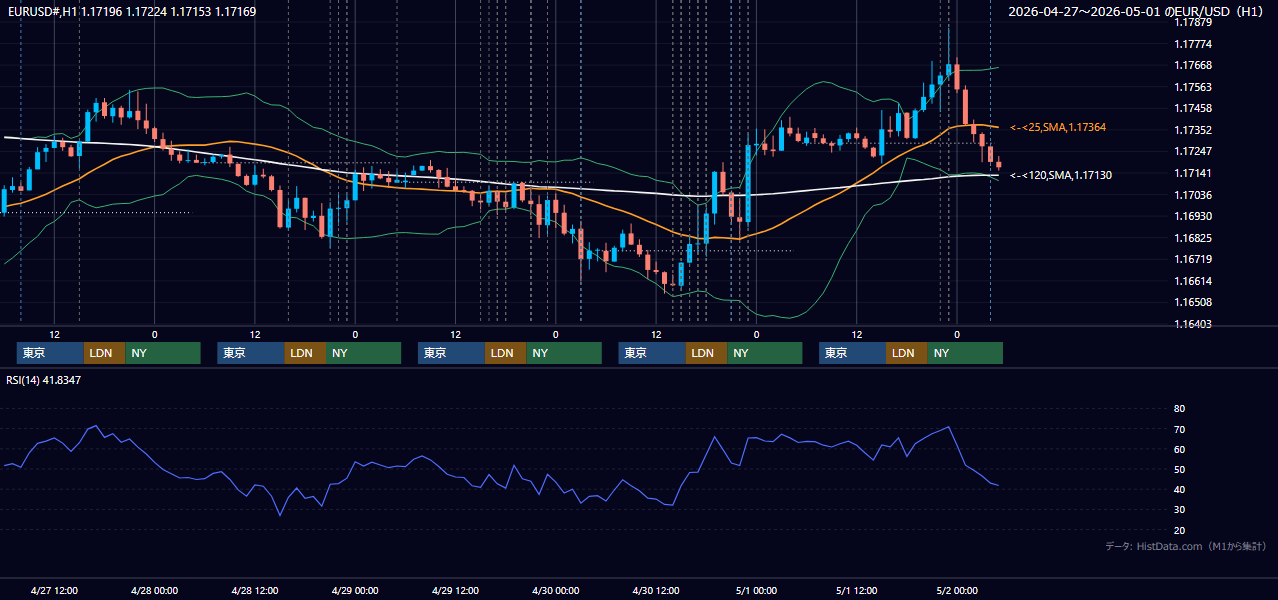Select the 1.16614 price level
This screenshot has width=1278, height=600.
click(x=1192, y=281)
